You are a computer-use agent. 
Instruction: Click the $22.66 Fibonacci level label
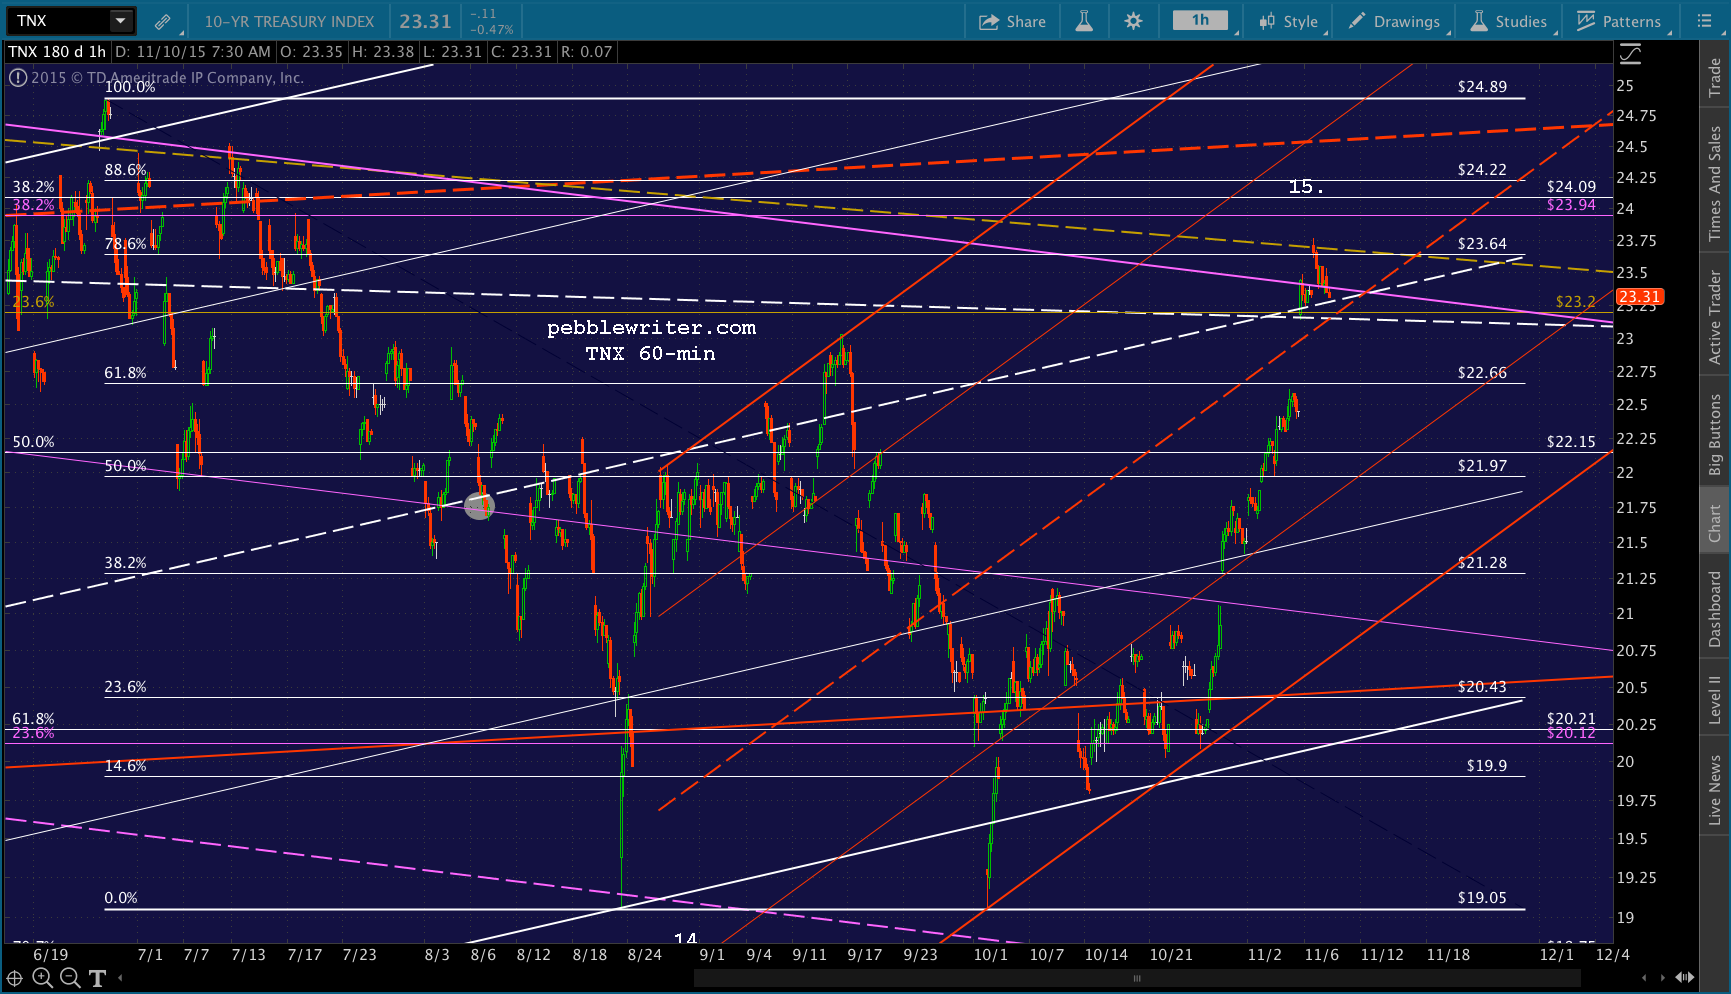pos(1482,373)
